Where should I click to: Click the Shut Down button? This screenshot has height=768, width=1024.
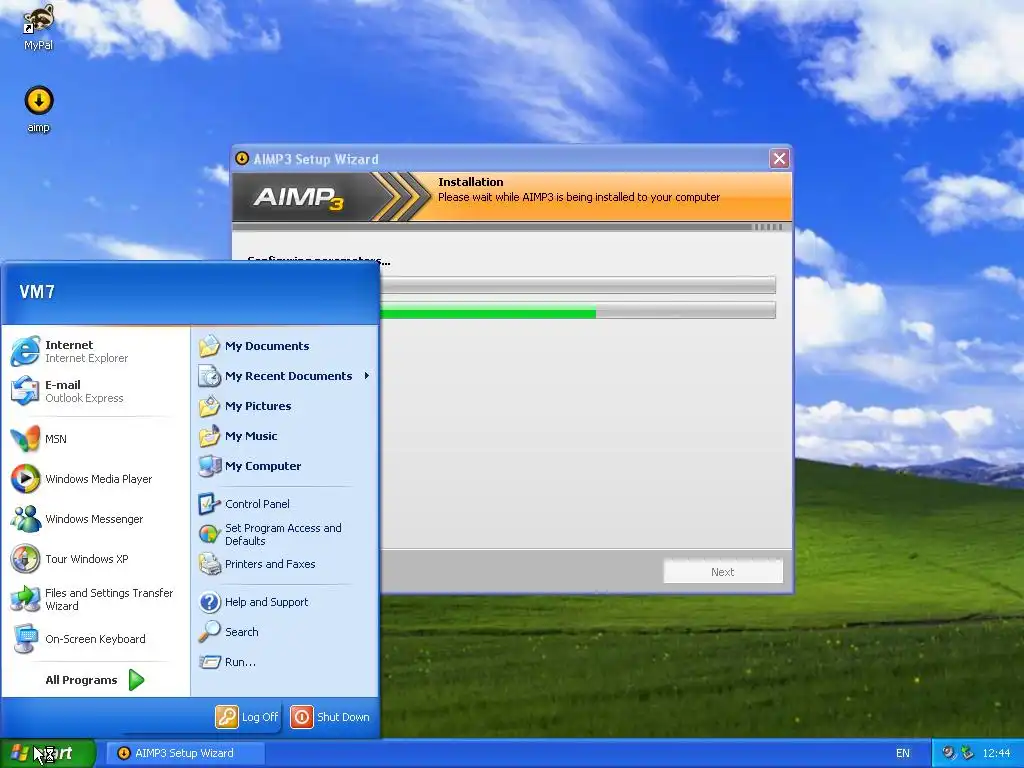tap(330, 716)
